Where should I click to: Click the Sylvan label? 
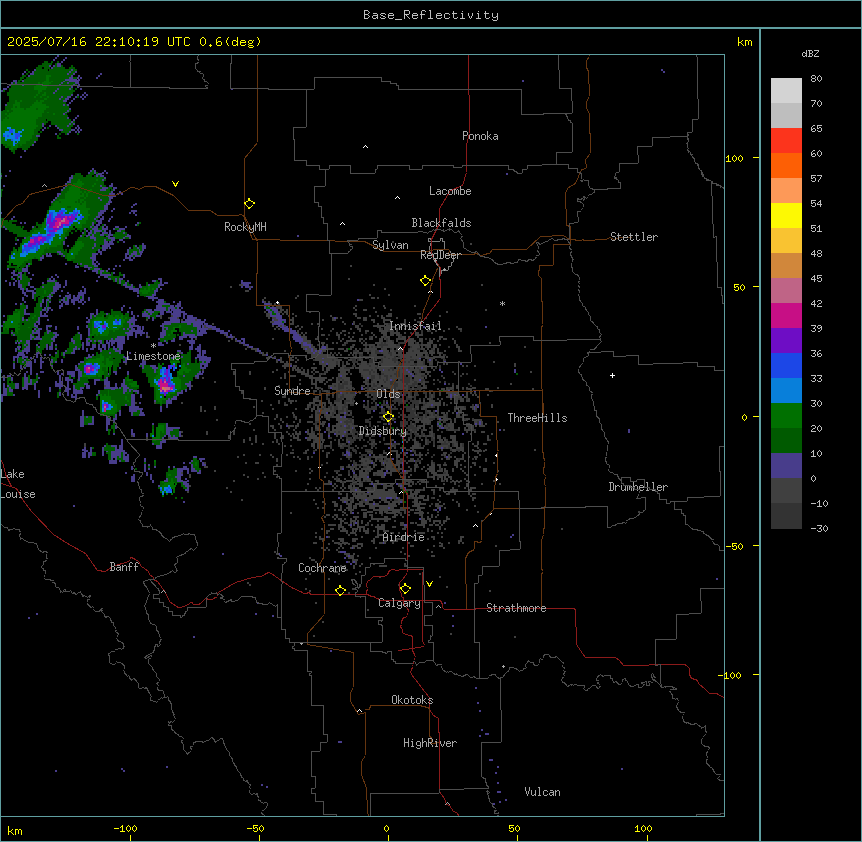click(390, 245)
